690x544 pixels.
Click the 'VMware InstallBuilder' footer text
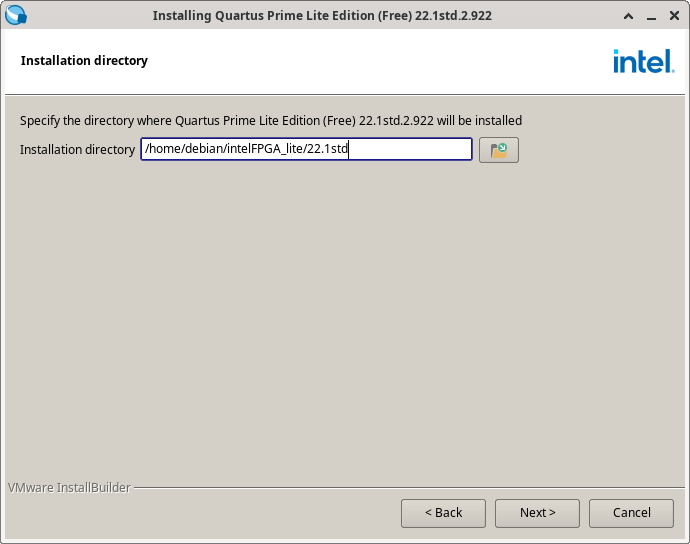click(70, 488)
